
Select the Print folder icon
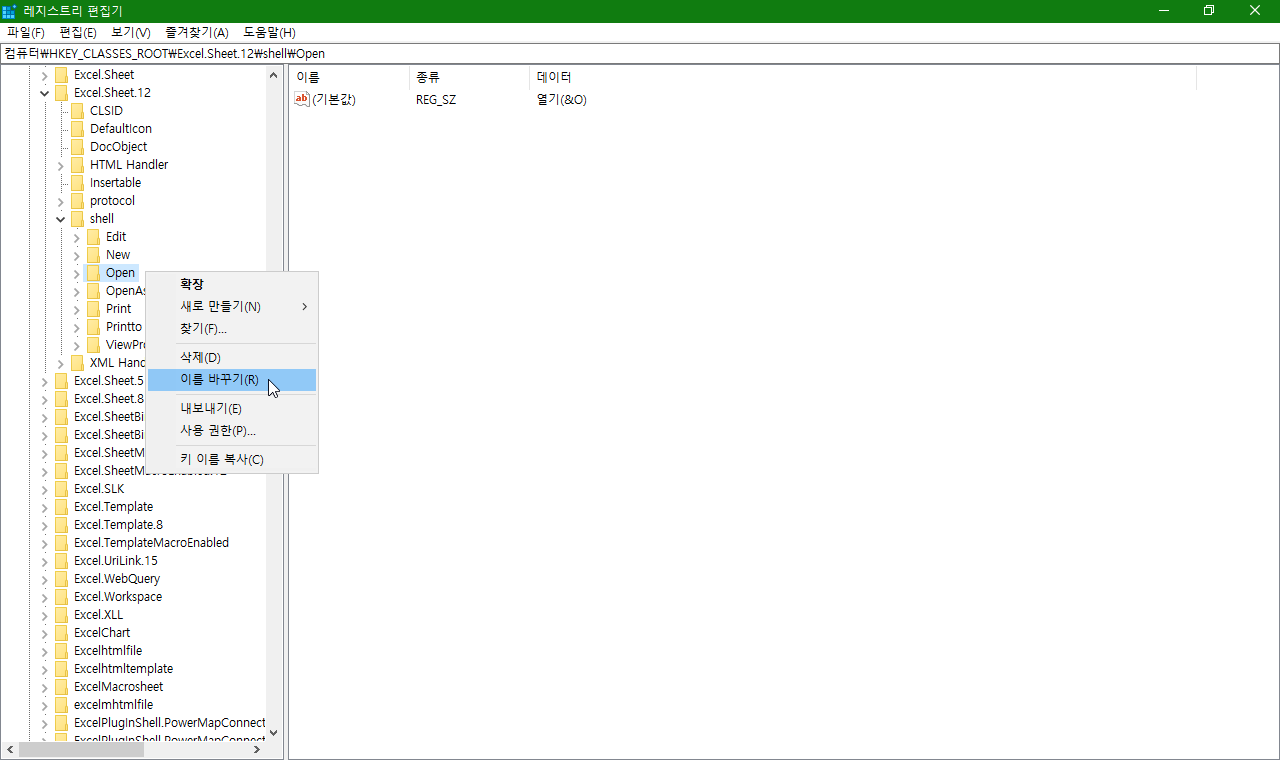point(93,309)
